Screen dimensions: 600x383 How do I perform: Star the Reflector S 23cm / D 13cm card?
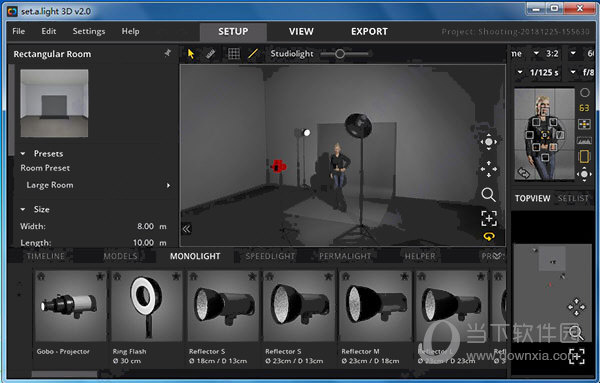point(328,276)
